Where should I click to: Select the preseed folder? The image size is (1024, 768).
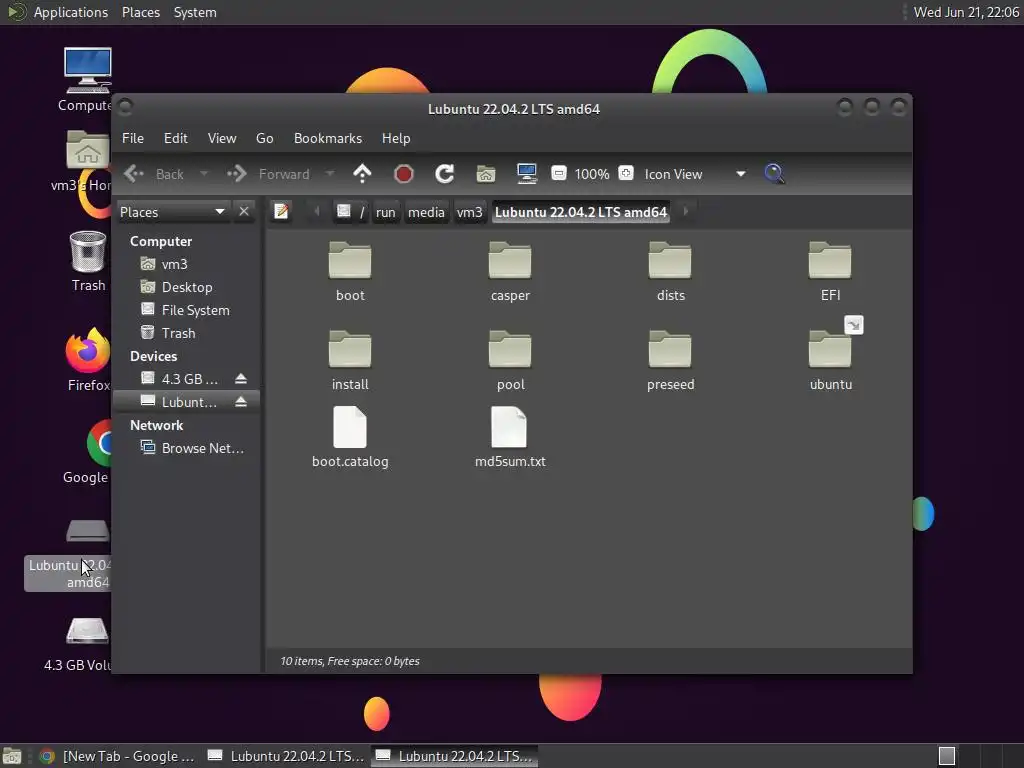pyautogui.click(x=670, y=360)
